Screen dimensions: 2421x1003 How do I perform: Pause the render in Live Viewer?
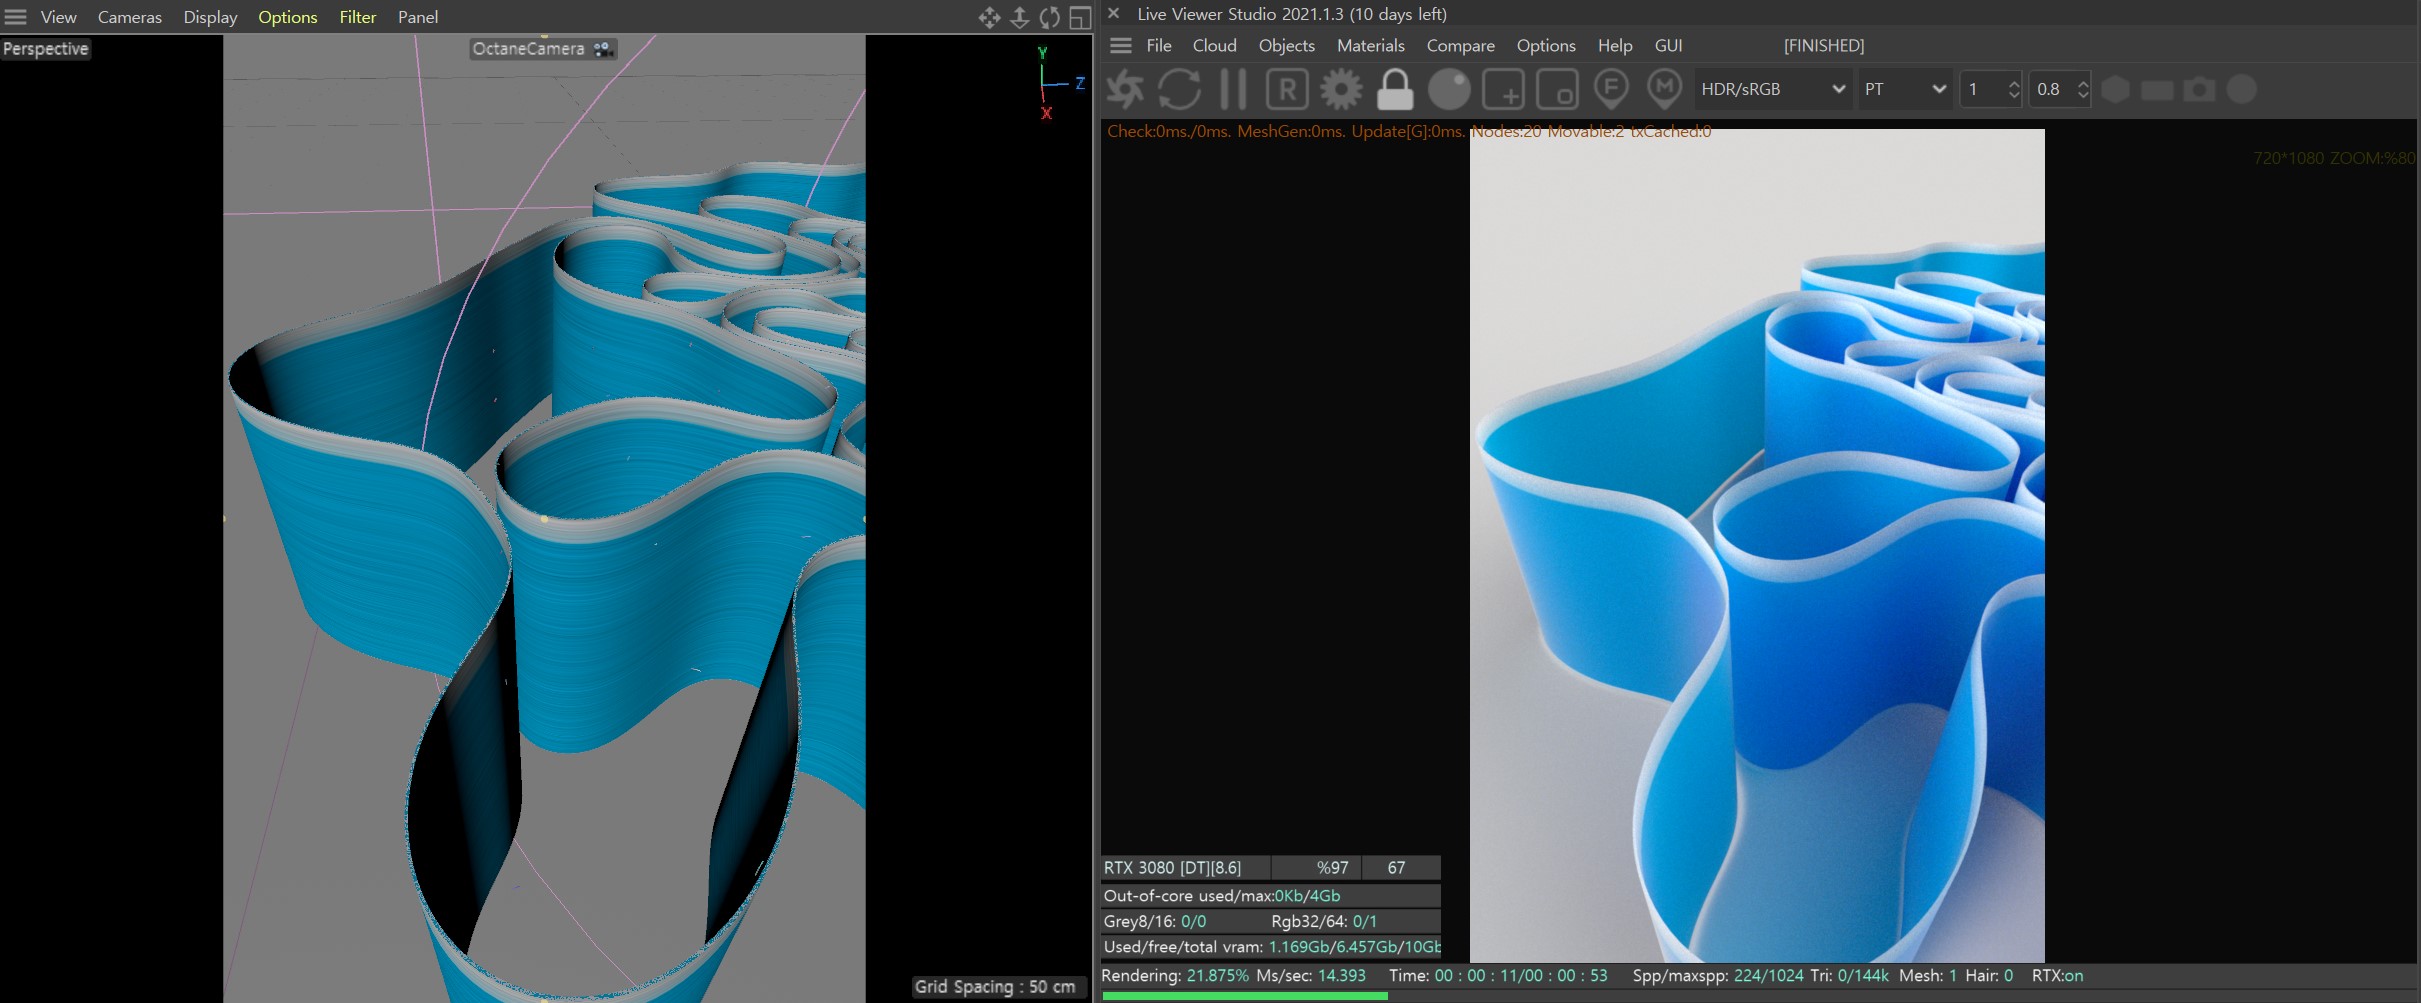1234,89
